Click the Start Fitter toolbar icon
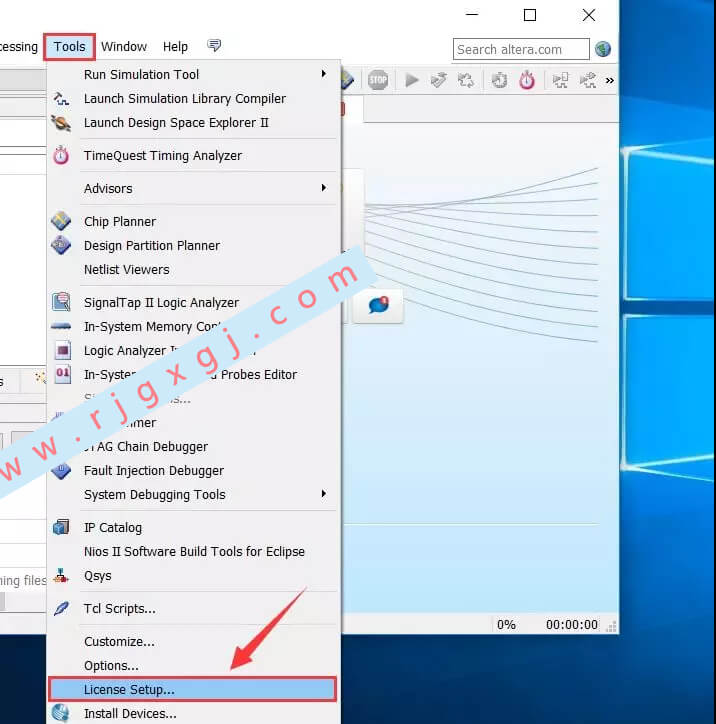Screen dimensions: 716x724 click(x=499, y=80)
